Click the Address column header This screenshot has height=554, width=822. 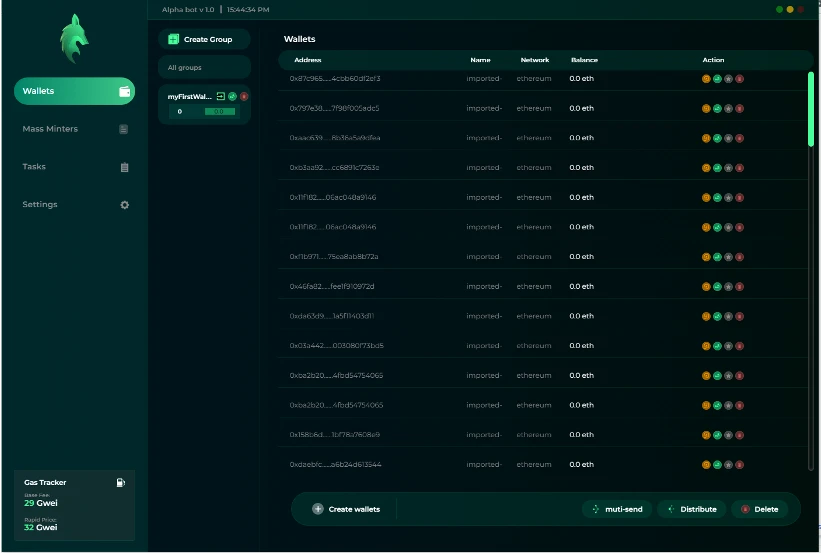coord(308,60)
